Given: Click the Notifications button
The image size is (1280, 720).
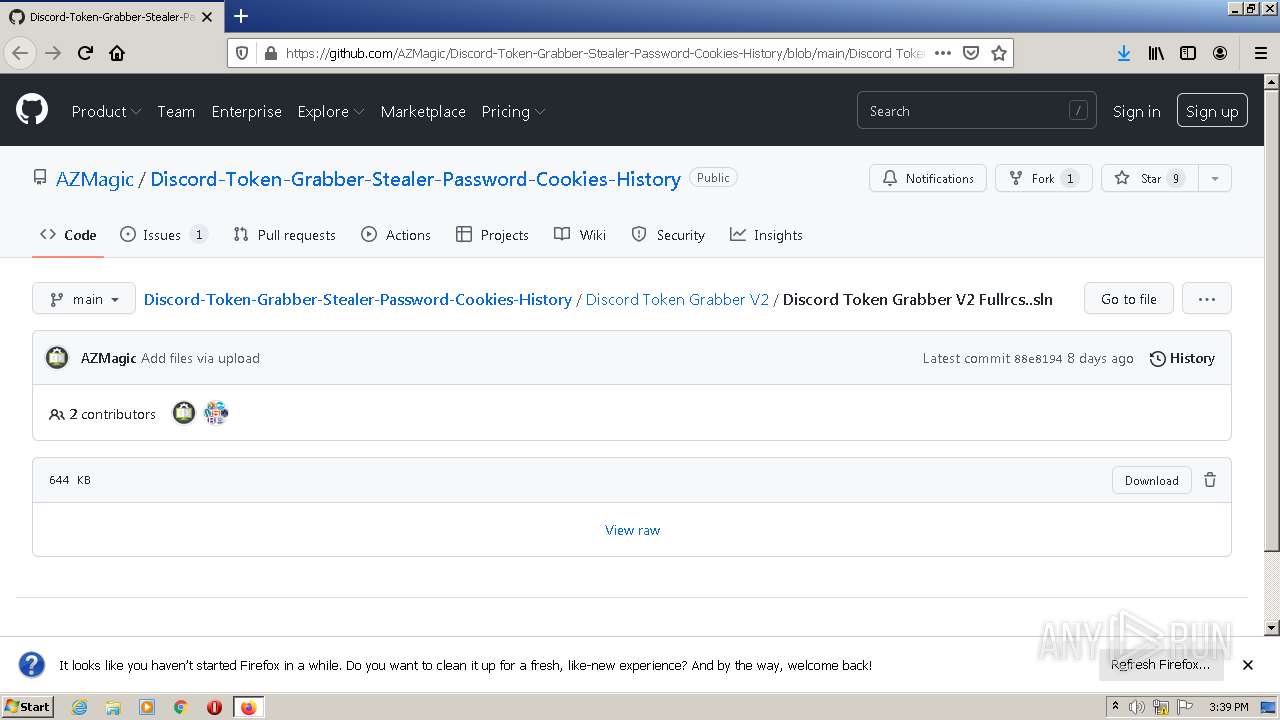Looking at the screenshot, I should [x=928, y=178].
